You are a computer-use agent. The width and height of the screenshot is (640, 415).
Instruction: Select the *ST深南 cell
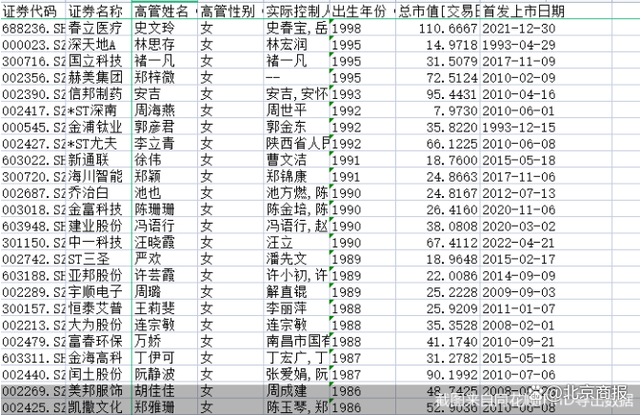[x=98, y=111]
